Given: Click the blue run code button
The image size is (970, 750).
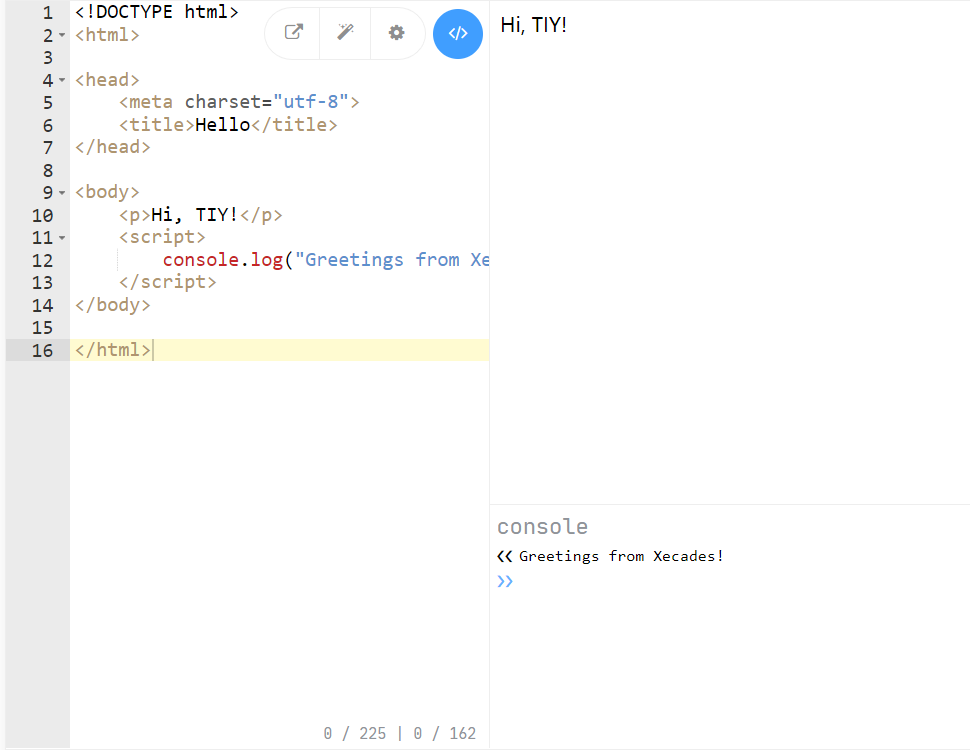Looking at the screenshot, I should coord(458,34).
